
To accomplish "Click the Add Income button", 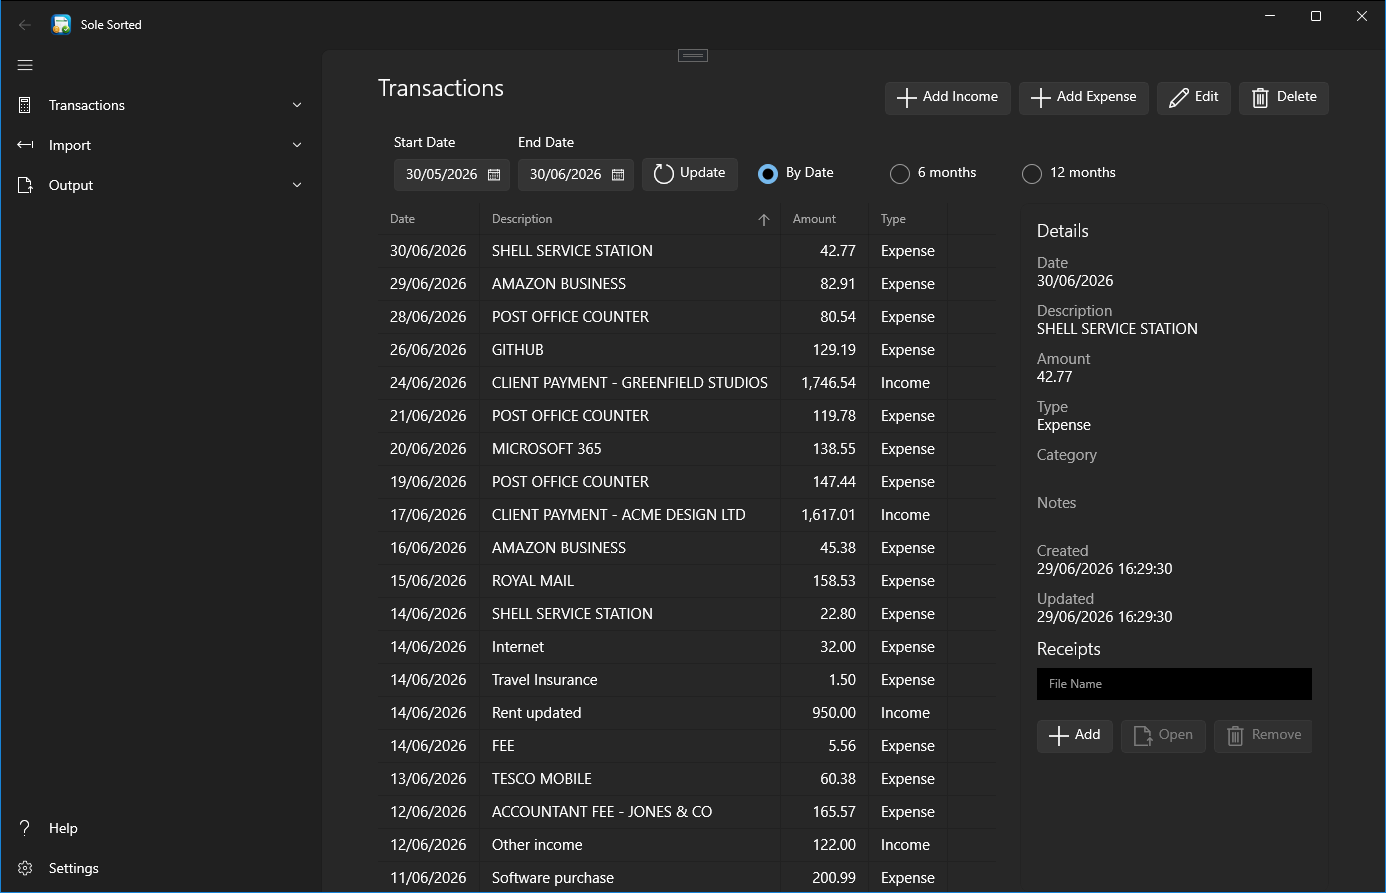I will (x=948, y=97).
